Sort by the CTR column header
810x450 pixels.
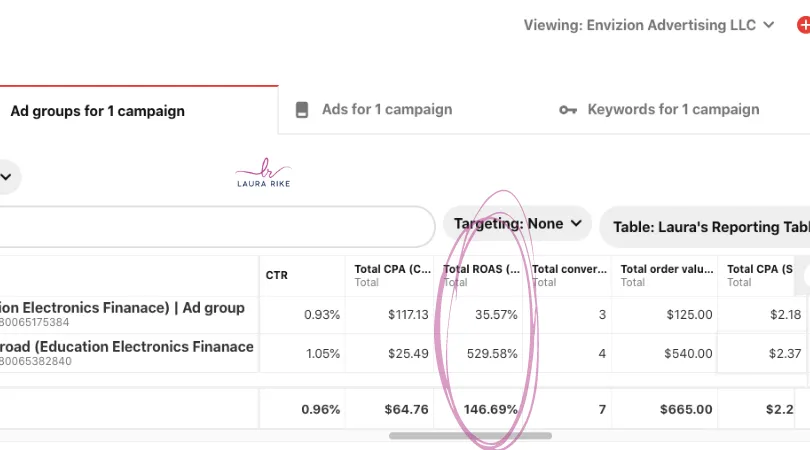click(277, 275)
